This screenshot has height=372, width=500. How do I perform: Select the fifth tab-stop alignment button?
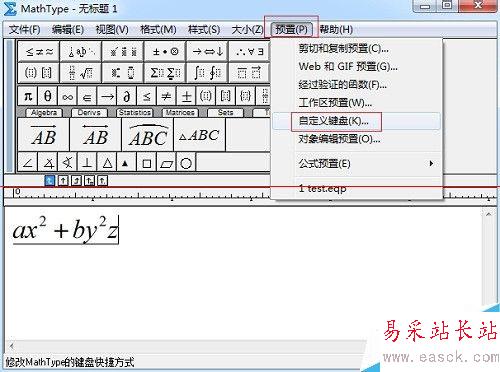coord(102,181)
